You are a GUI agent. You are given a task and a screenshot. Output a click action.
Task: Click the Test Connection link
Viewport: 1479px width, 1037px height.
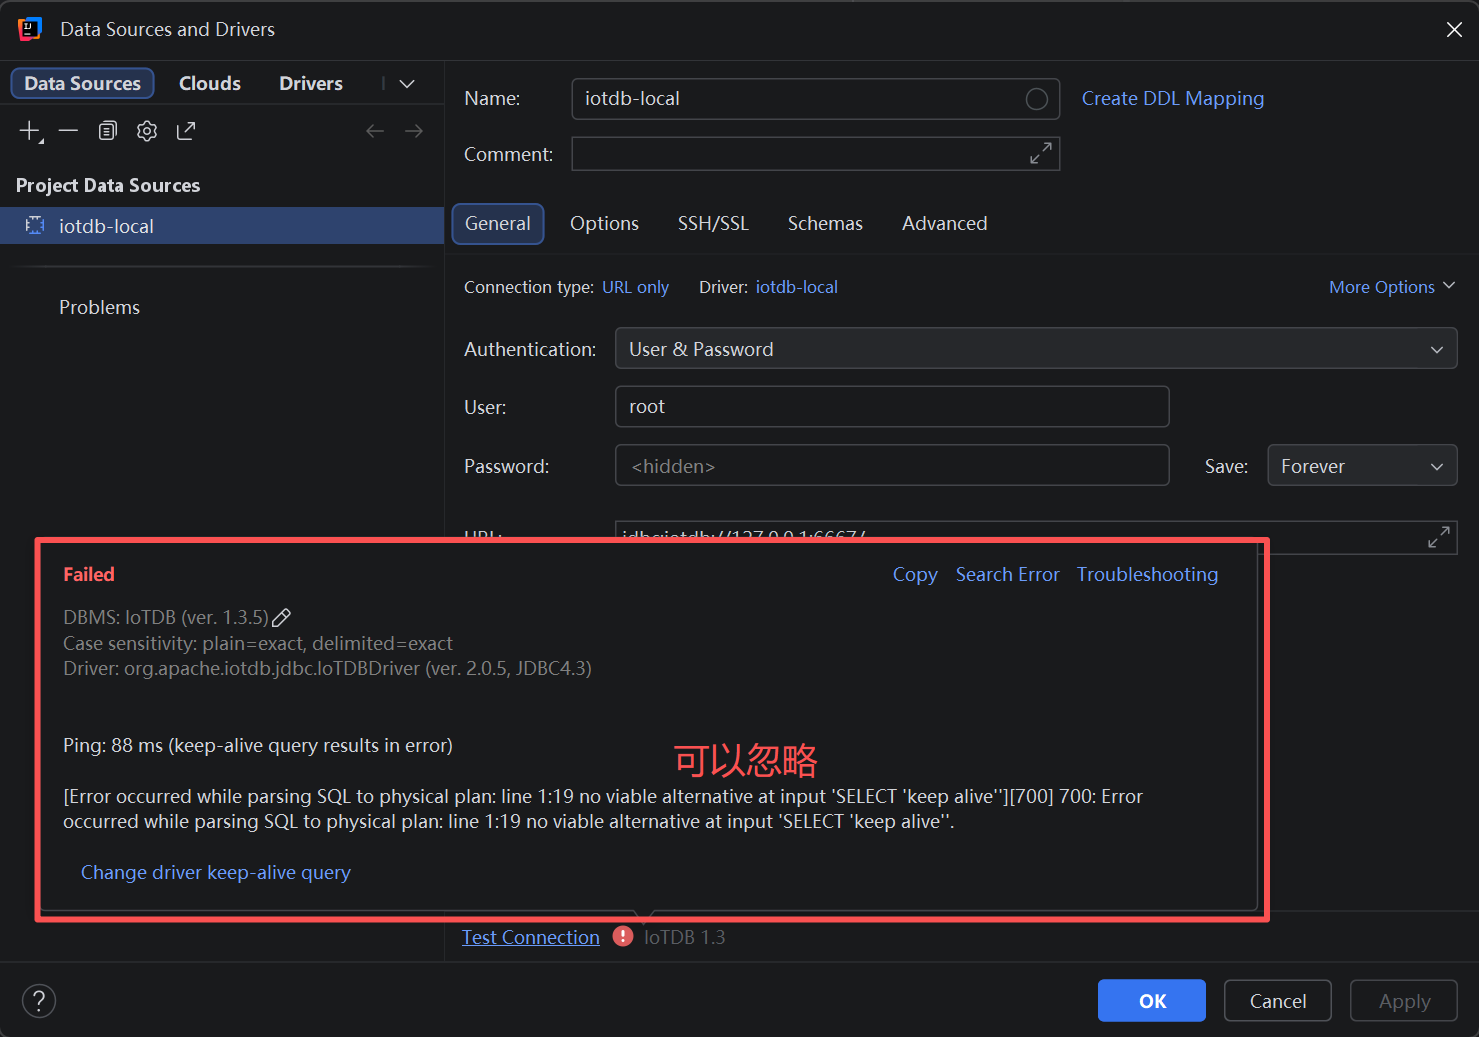tap(531, 937)
